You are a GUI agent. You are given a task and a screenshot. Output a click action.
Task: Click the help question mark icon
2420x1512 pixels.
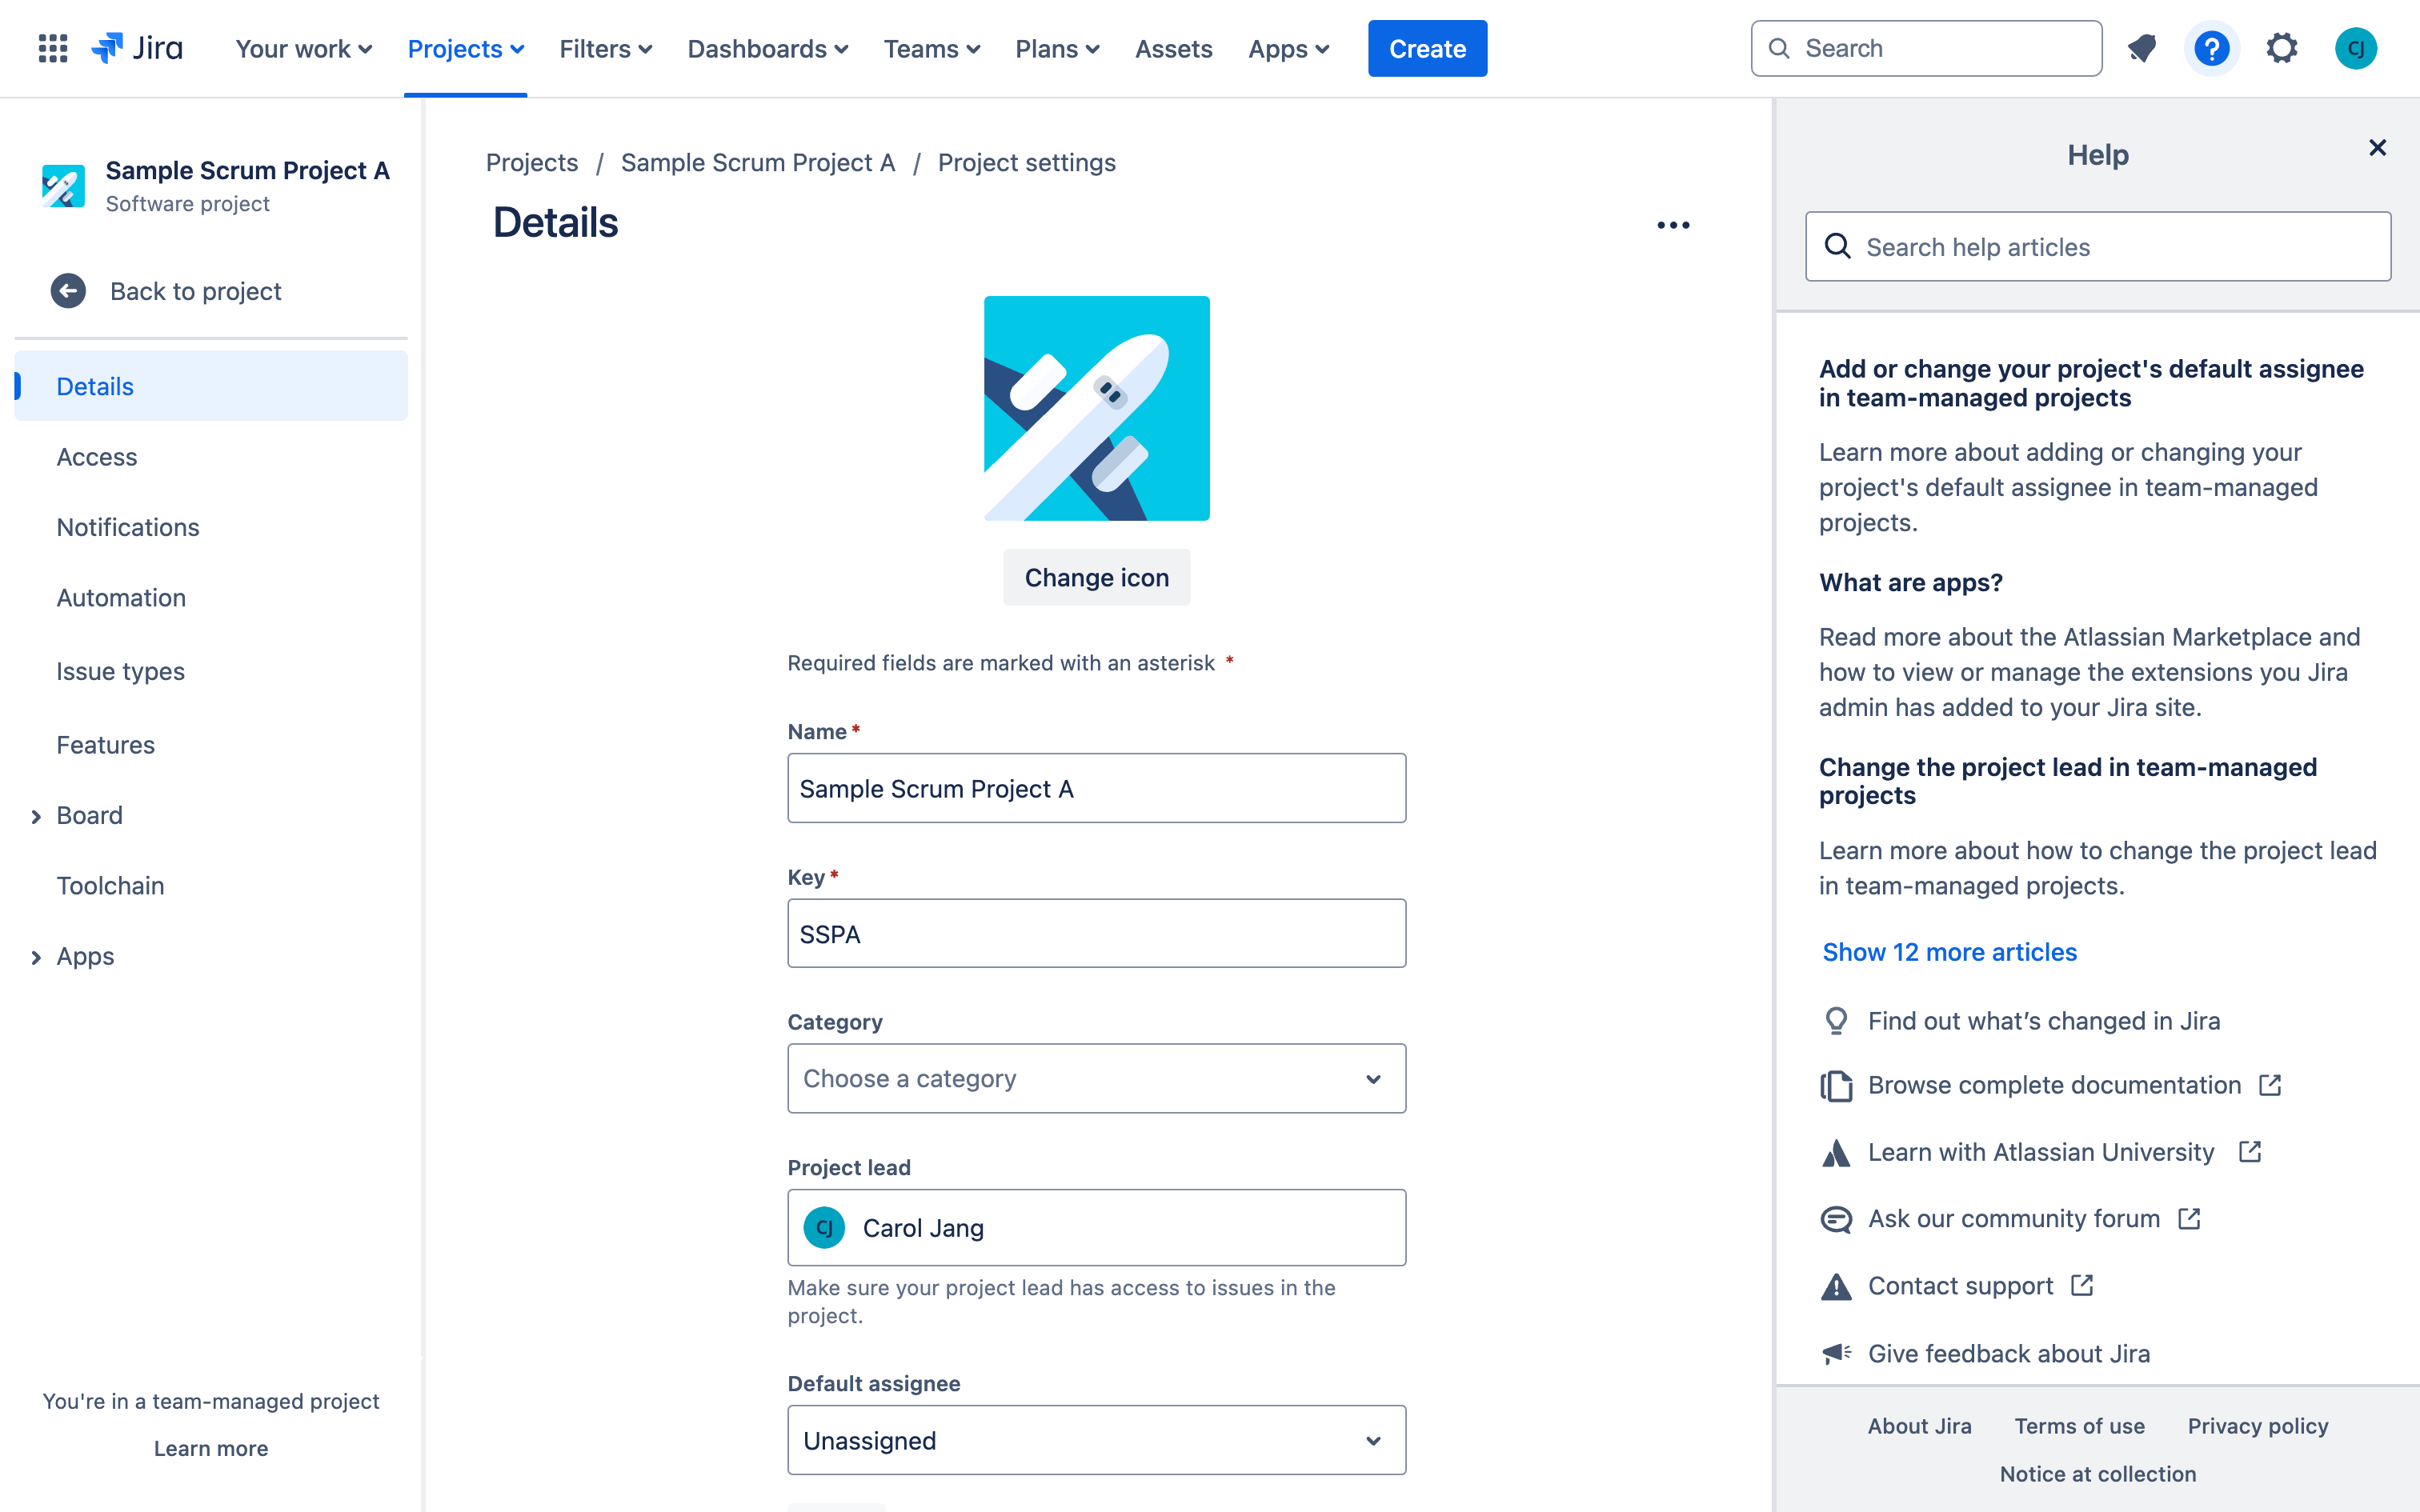(2213, 47)
